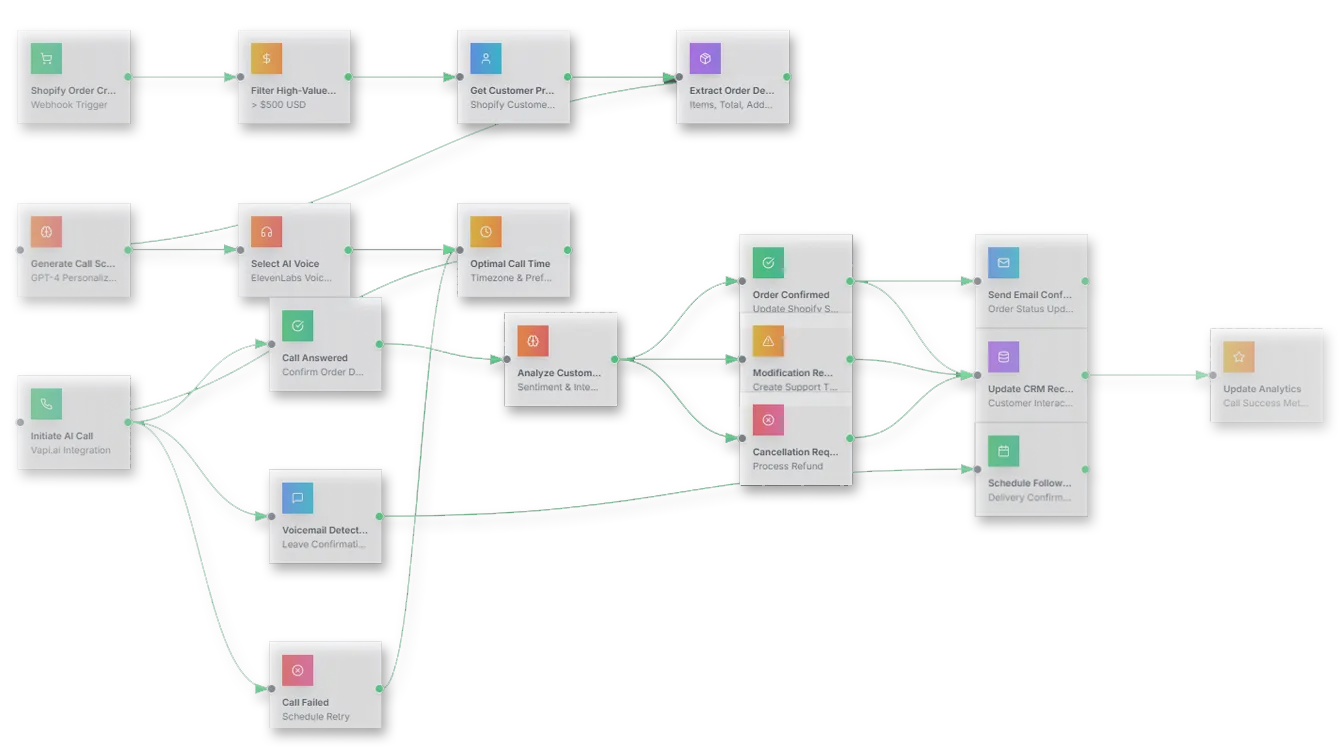Open the email icon on Send Email Confirmation
This screenshot has height=756, width=1339.
click(x=1002, y=262)
